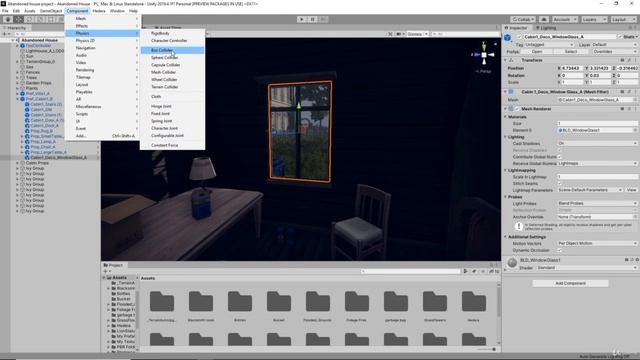The height and width of the screenshot is (360, 640).
Task: Click object picker next to Mesh field
Action: point(635,100)
